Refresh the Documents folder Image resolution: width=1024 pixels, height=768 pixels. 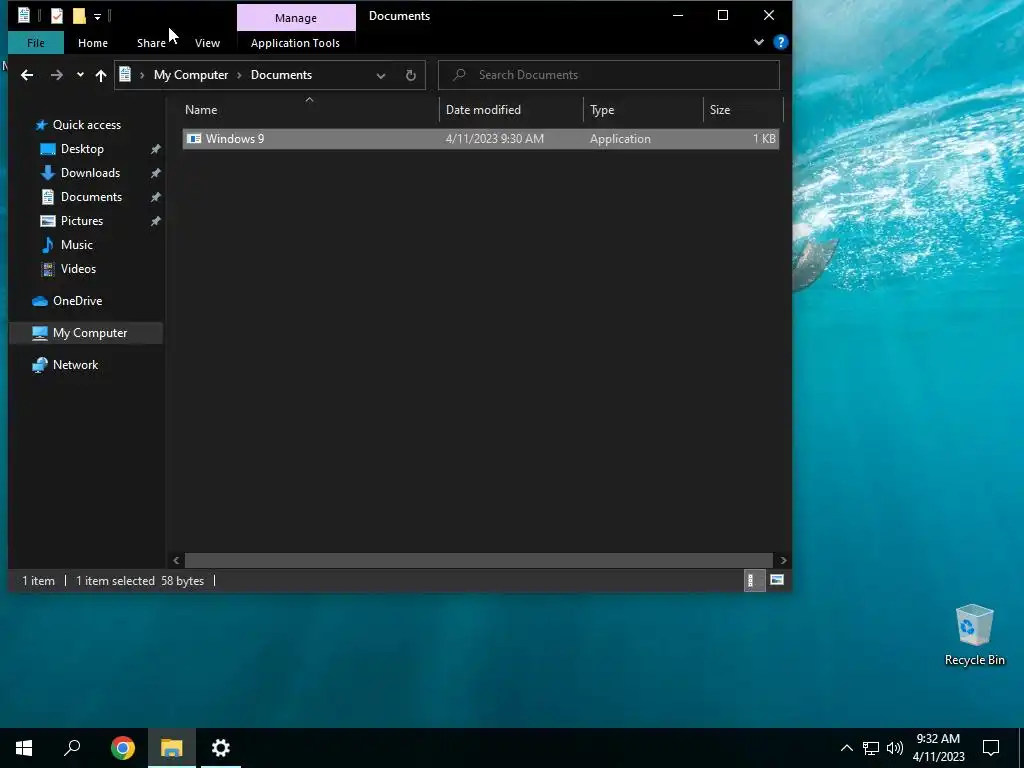click(411, 75)
